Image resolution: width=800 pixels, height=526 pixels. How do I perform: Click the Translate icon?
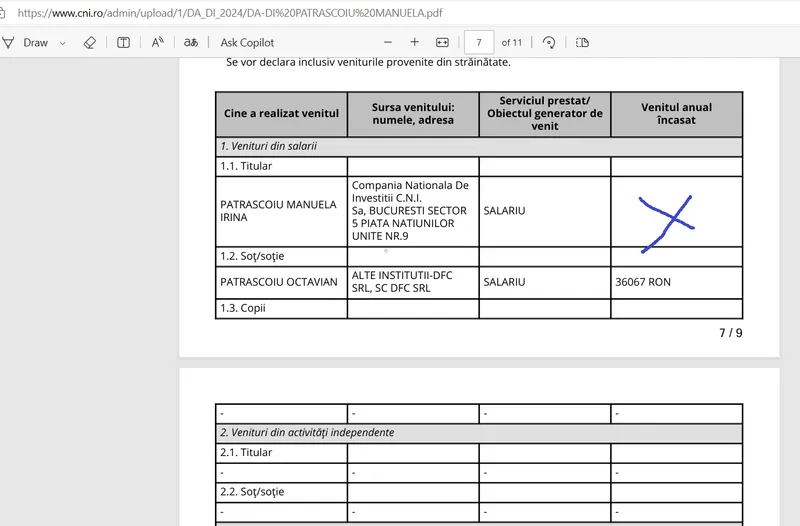coord(190,43)
